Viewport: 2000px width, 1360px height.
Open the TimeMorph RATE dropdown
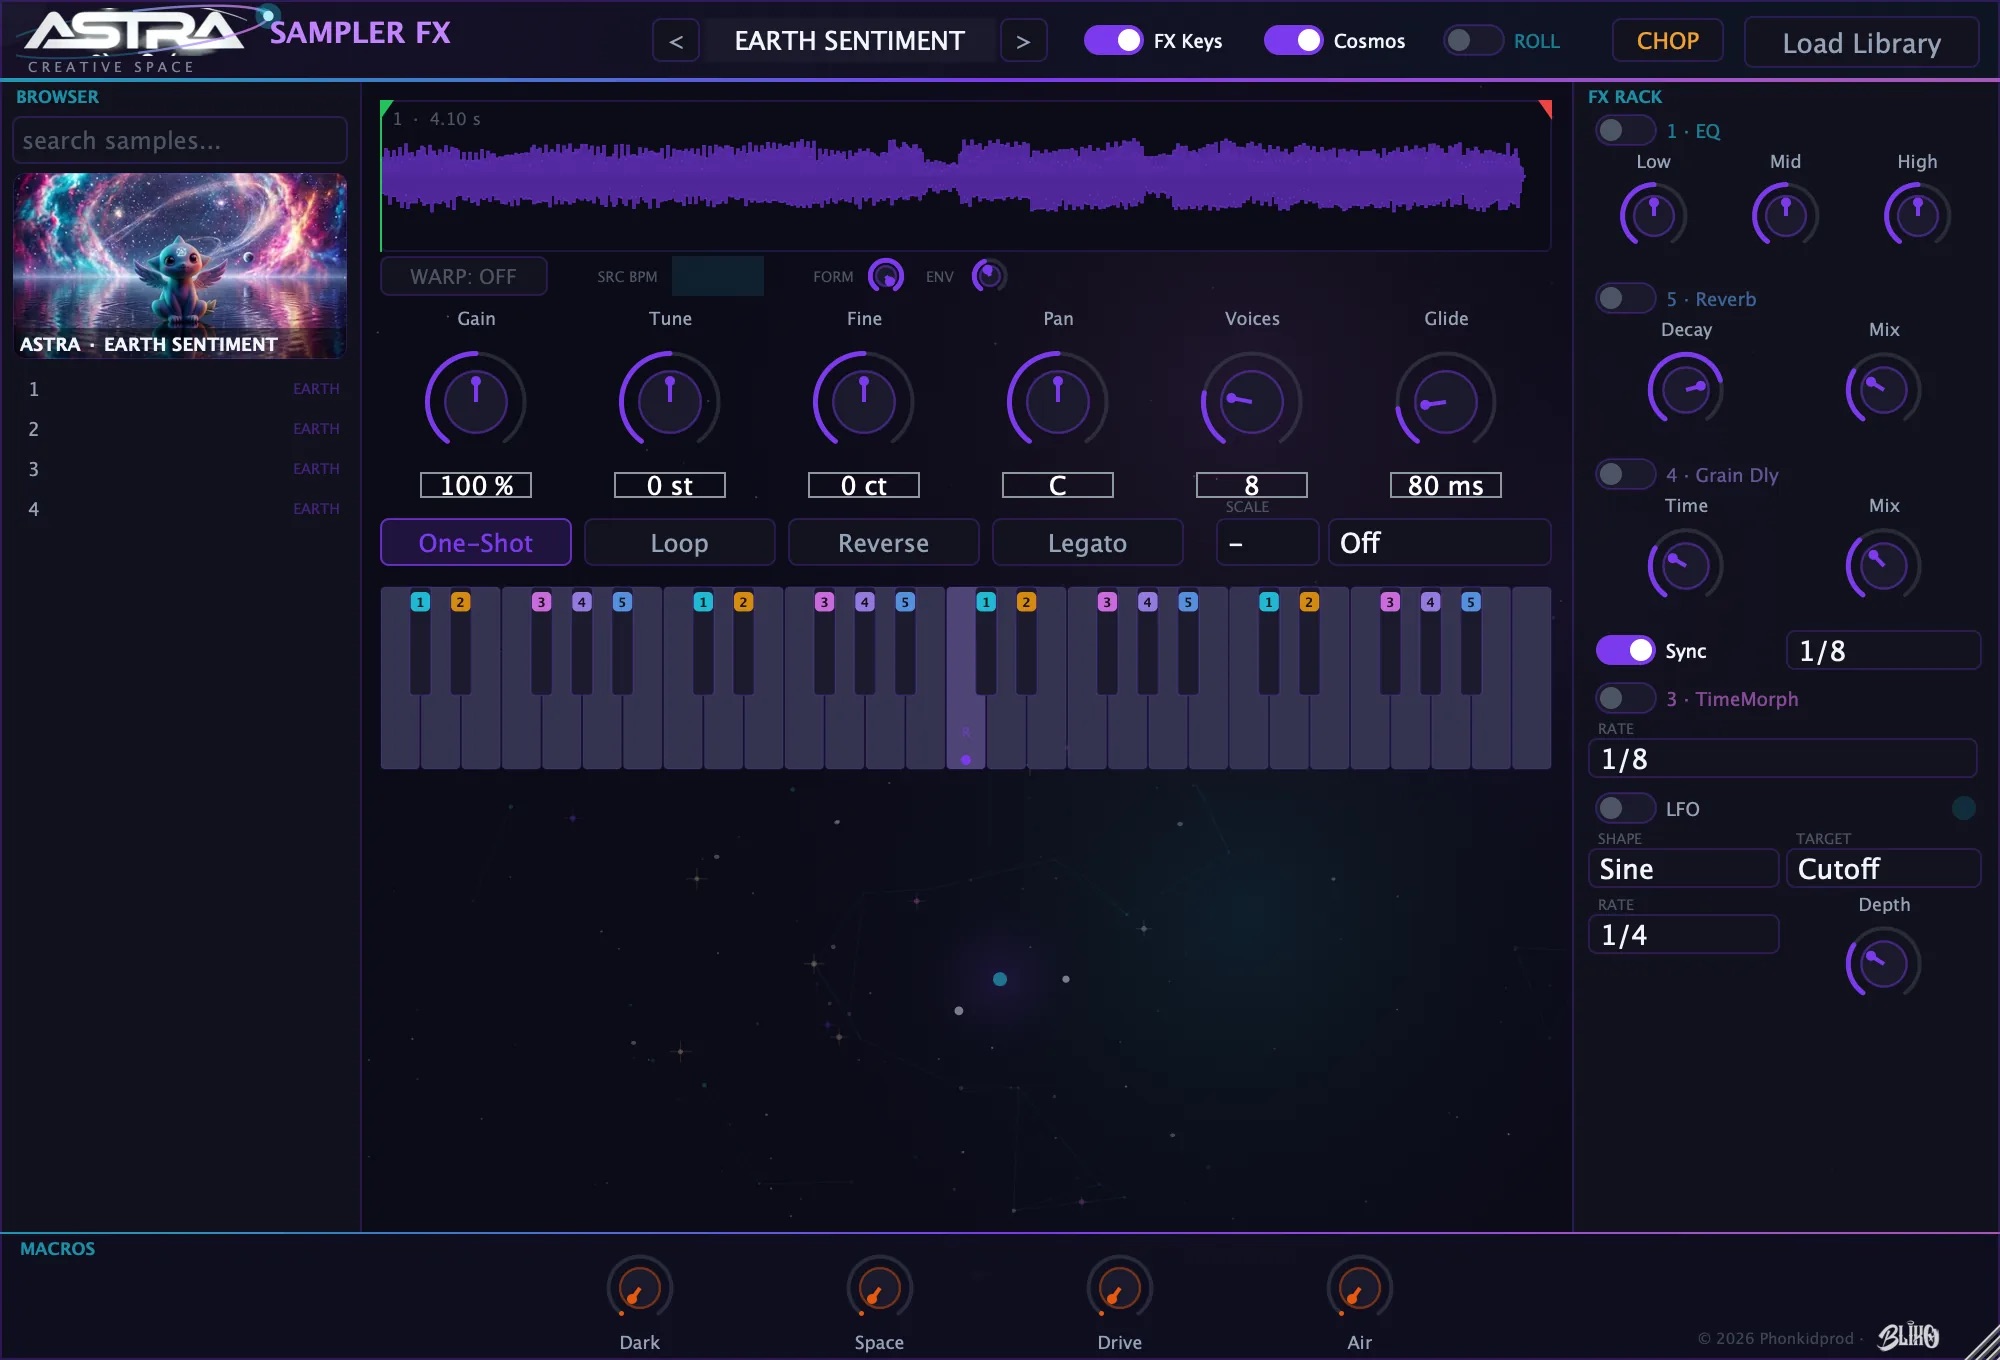coord(1782,758)
